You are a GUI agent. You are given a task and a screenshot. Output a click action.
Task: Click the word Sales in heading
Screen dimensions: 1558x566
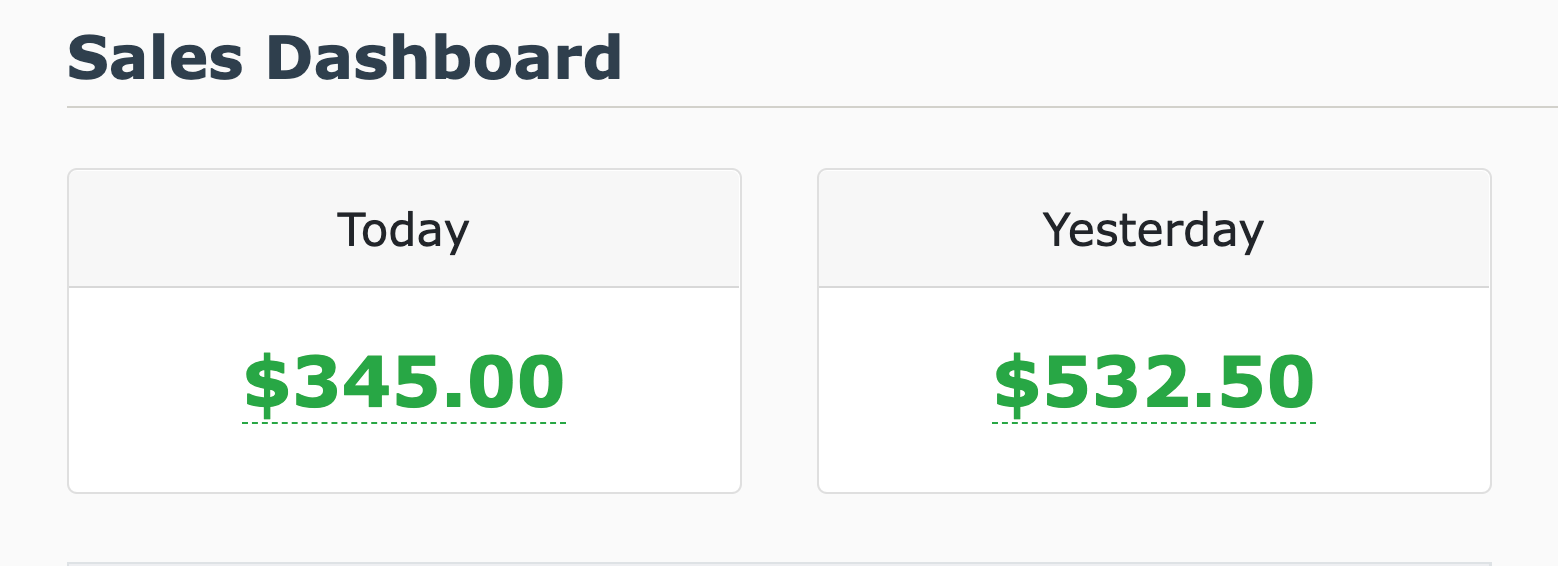[x=155, y=58]
